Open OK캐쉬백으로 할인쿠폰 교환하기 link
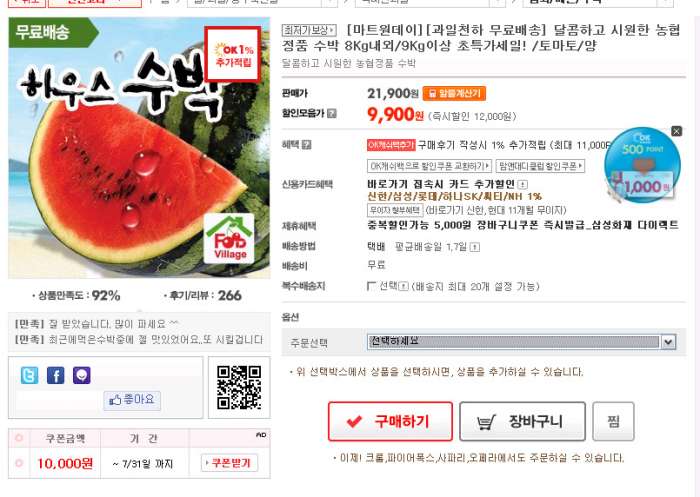This screenshot has width=700, height=497. tap(429, 166)
